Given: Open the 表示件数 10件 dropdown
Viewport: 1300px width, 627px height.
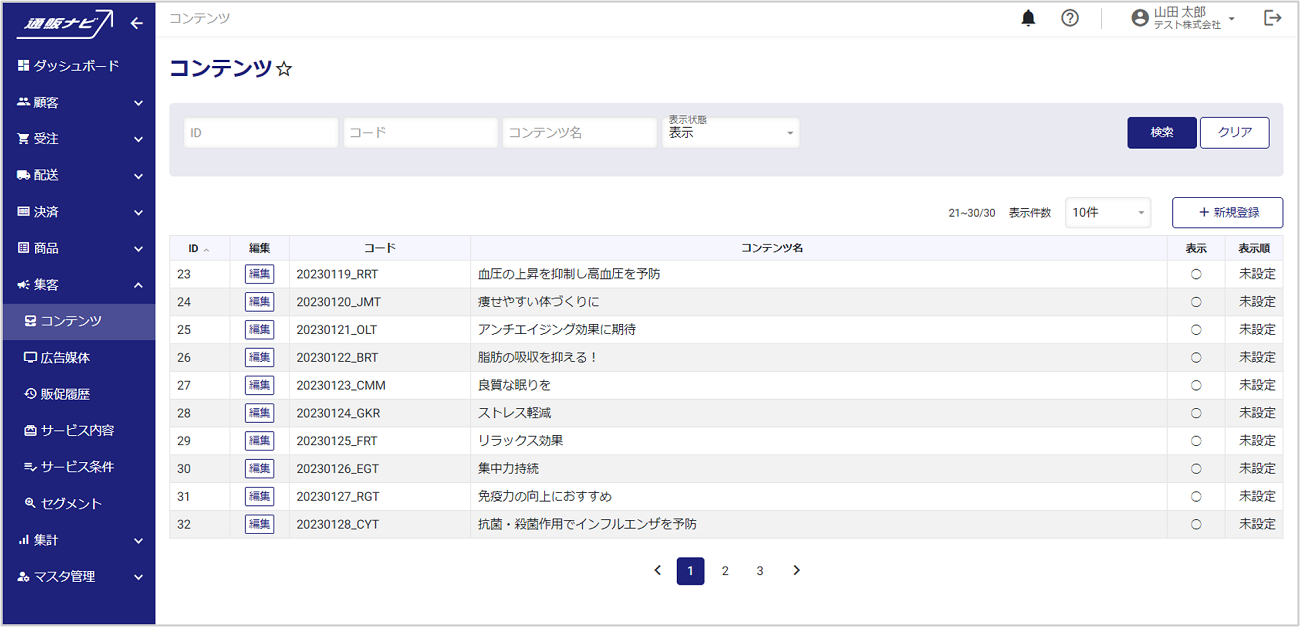Looking at the screenshot, I should 1107,212.
